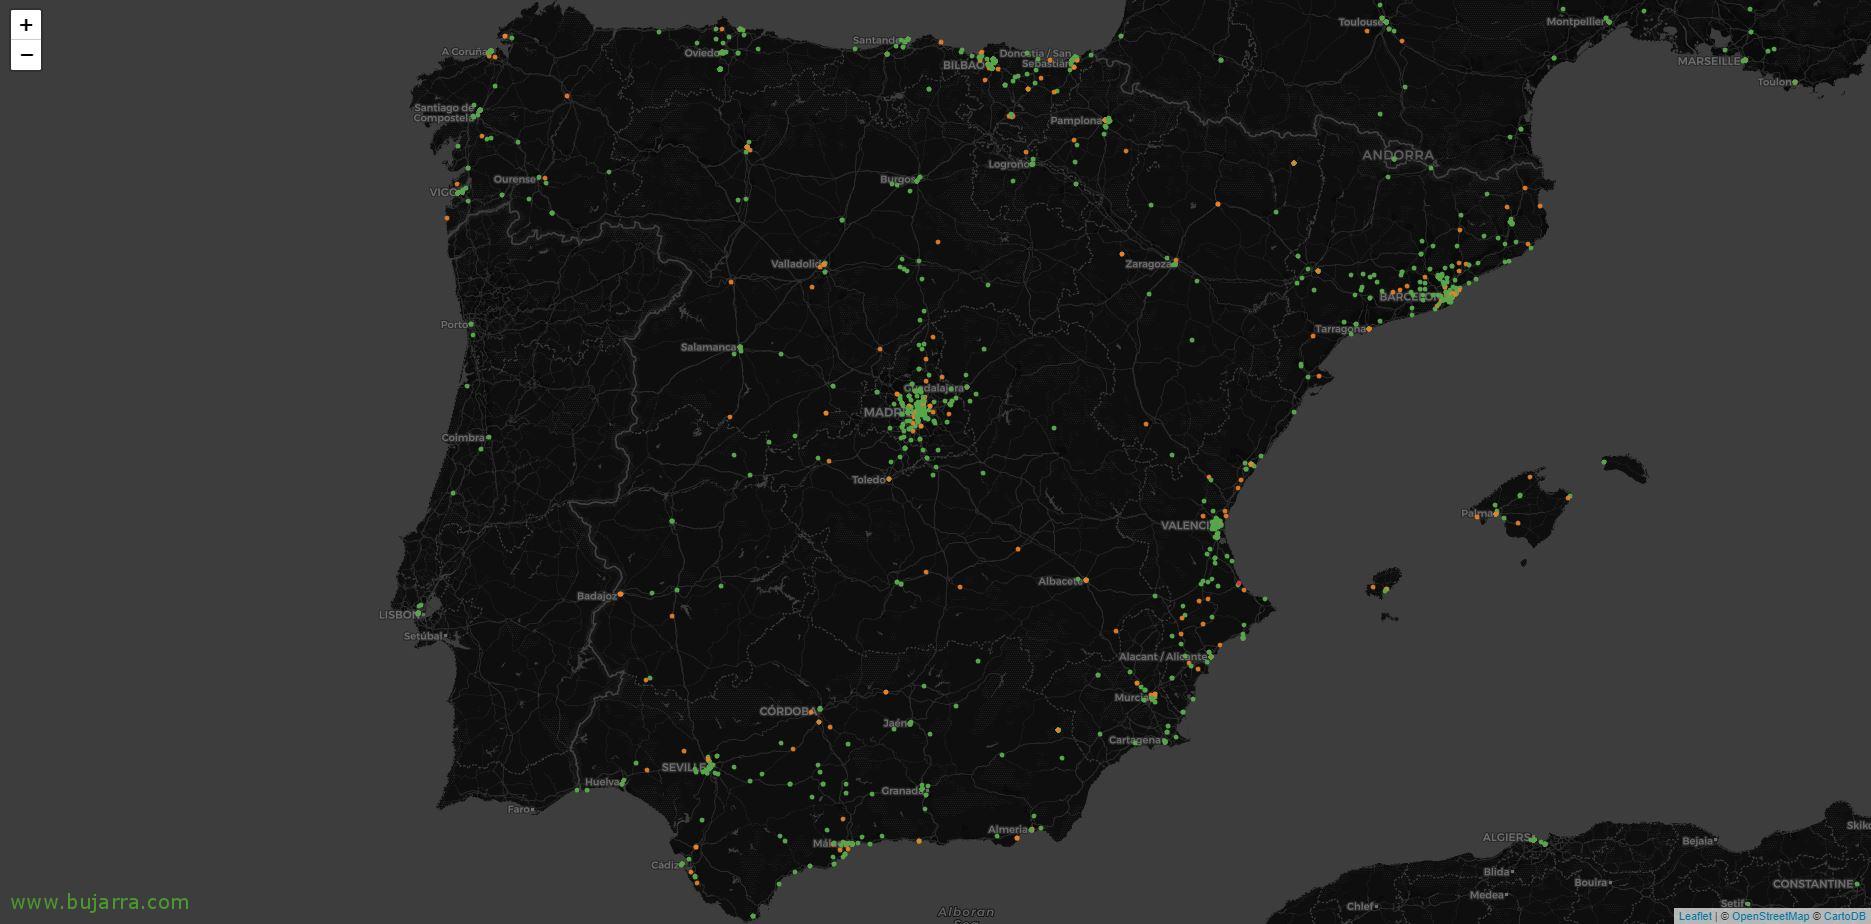
Task: Open the Leaflet attribution link
Action: click(1694, 916)
